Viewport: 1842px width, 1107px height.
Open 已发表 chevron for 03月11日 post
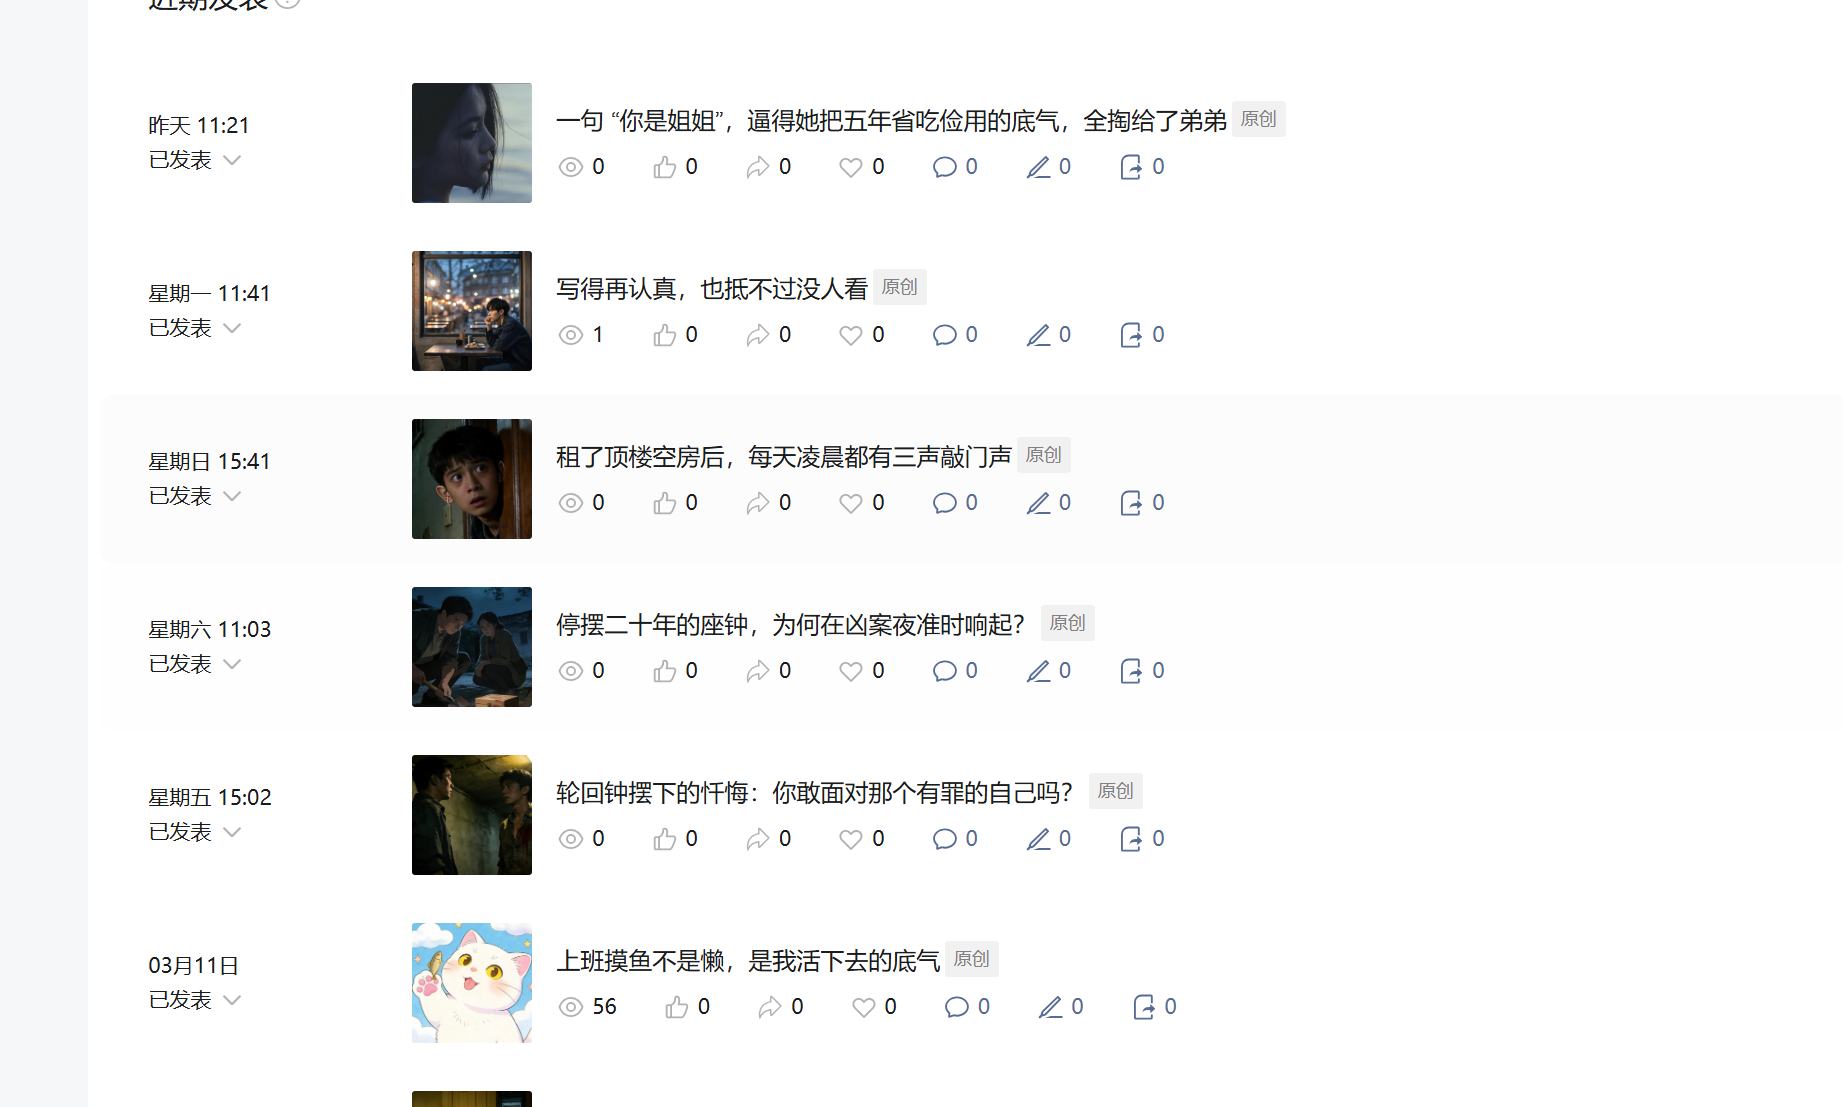(x=232, y=1000)
